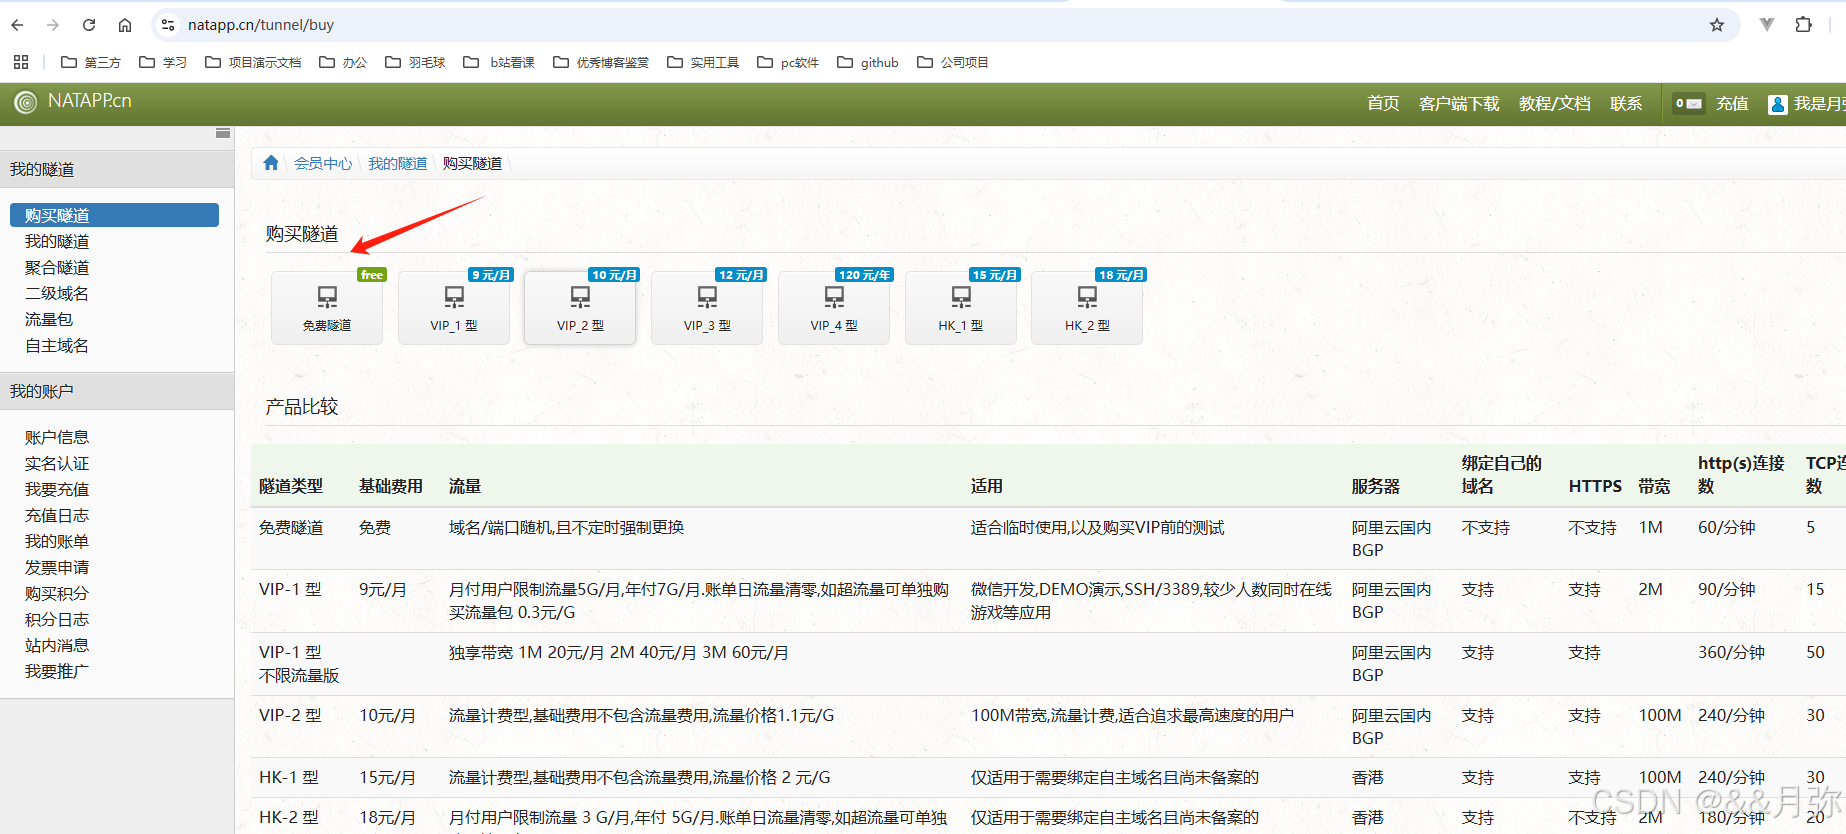Select the free tunnel card (免费隧道)

point(327,308)
